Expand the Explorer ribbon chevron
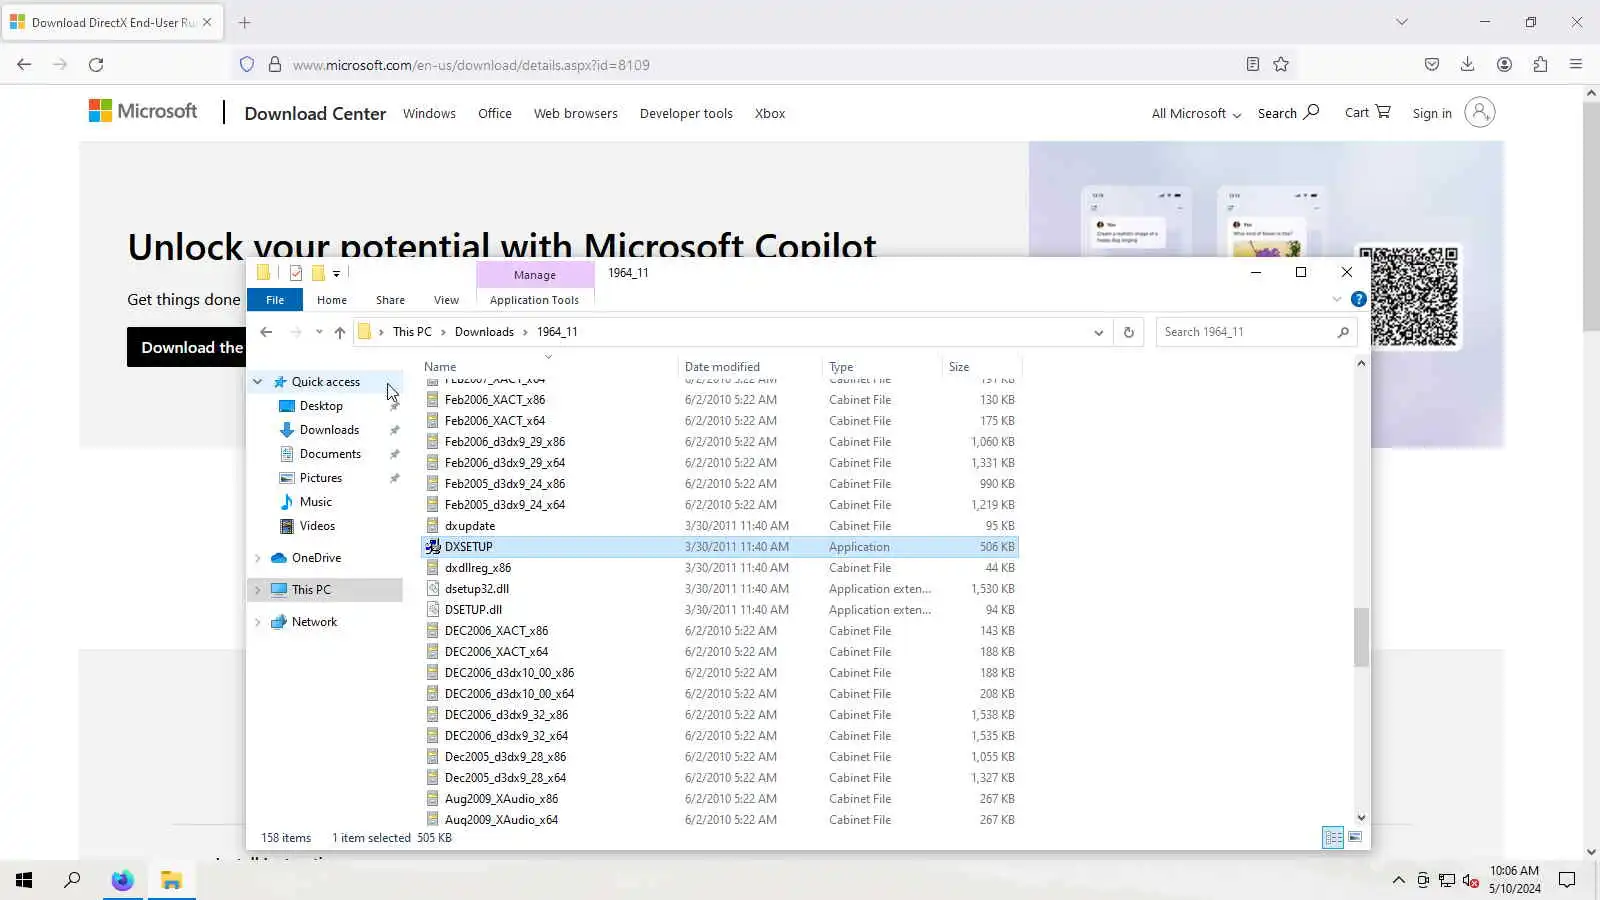1600x900 pixels. [1337, 299]
